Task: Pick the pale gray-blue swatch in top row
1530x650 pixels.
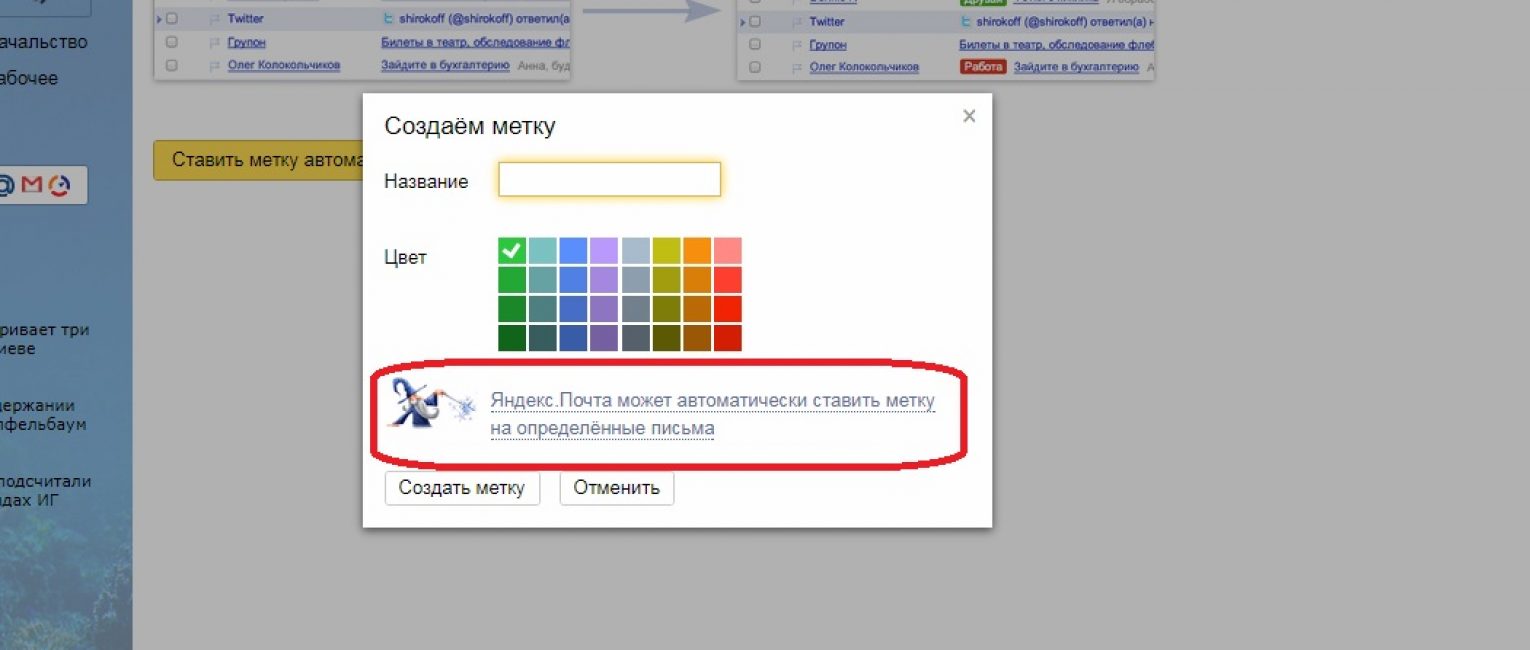Action: click(x=635, y=251)
